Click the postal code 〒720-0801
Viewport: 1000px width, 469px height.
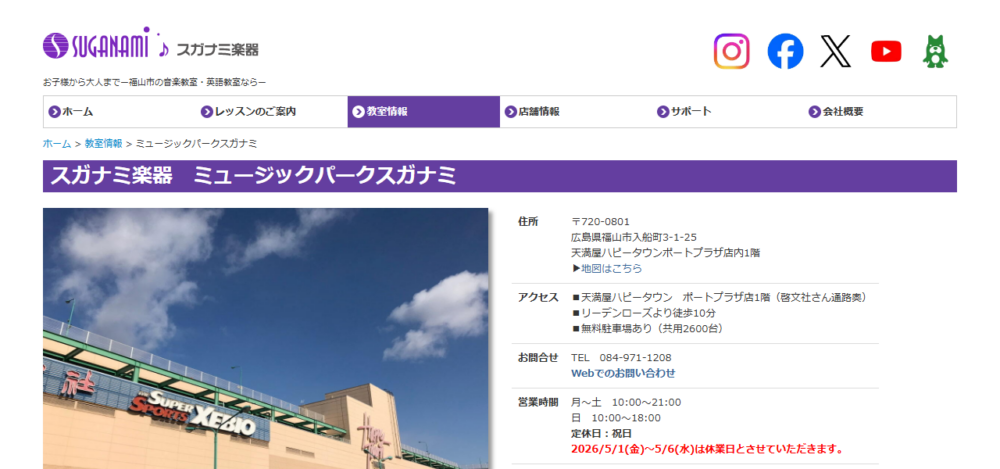coord(600,222)
